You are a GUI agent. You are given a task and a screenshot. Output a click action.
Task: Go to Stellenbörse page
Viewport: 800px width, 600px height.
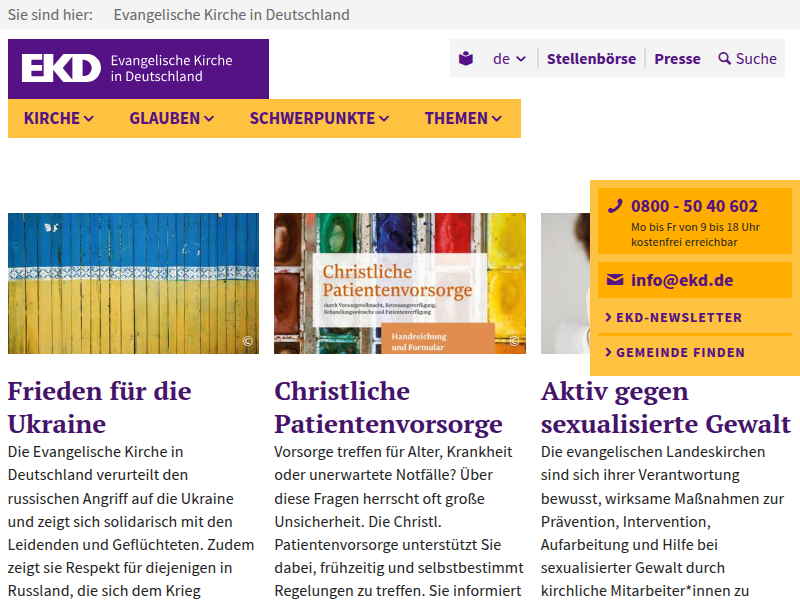tap(591, 59)
